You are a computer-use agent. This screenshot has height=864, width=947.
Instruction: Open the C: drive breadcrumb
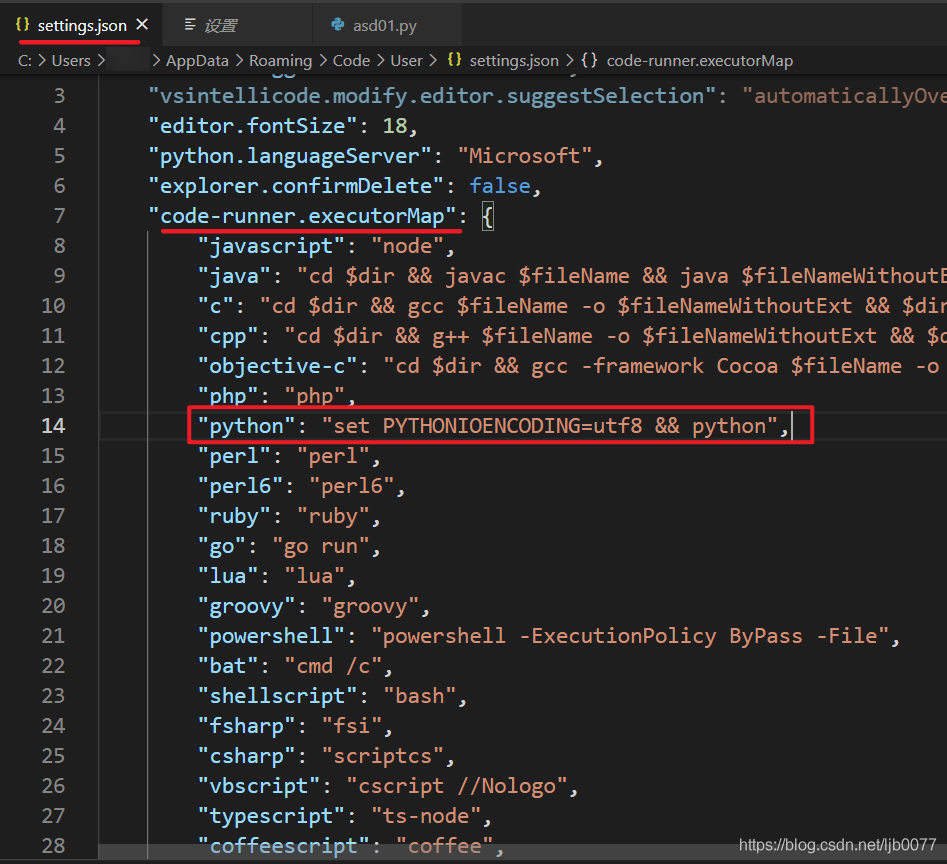tap(25, 60)
